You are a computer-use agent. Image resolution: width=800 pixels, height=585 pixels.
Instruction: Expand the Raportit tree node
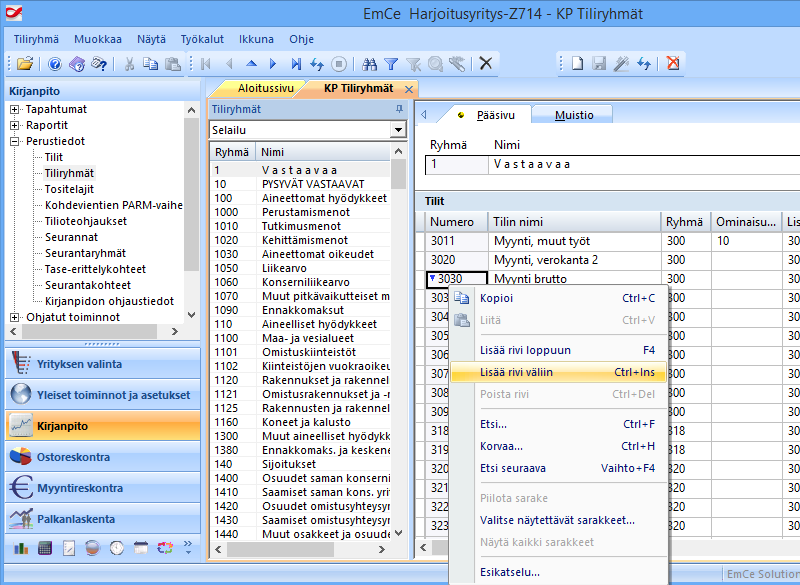15,125
